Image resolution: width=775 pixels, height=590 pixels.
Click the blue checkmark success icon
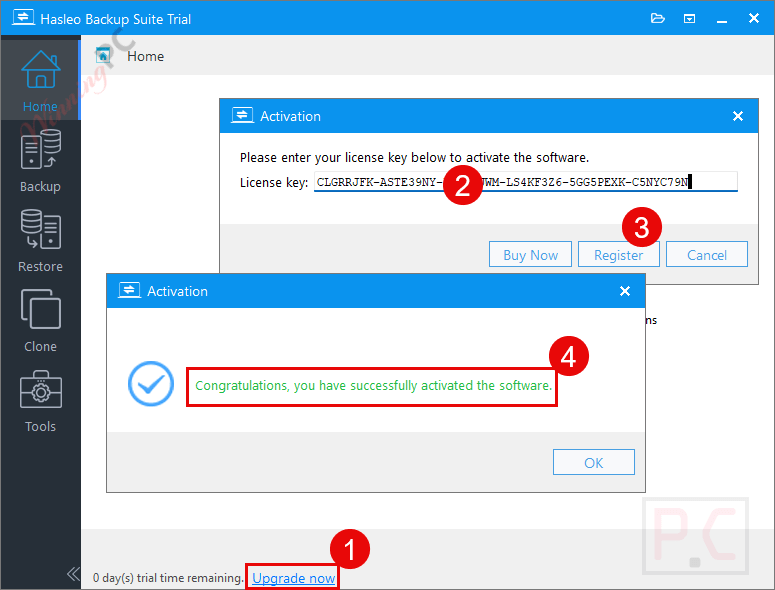151,384
